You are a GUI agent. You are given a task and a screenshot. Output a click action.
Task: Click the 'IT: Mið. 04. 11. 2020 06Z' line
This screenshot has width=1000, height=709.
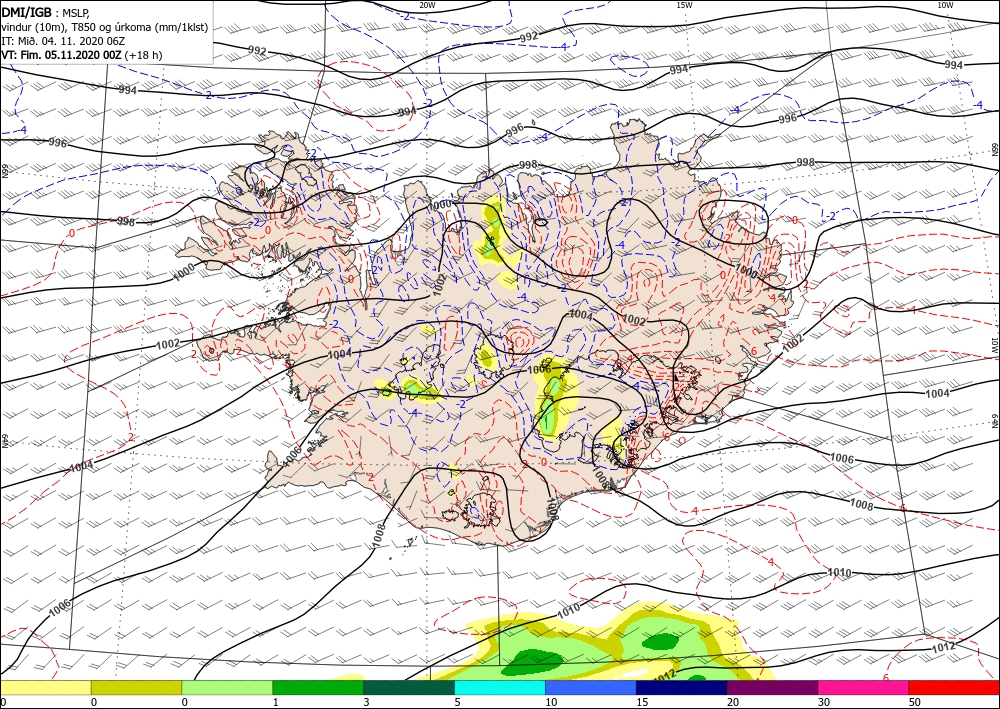63,41
